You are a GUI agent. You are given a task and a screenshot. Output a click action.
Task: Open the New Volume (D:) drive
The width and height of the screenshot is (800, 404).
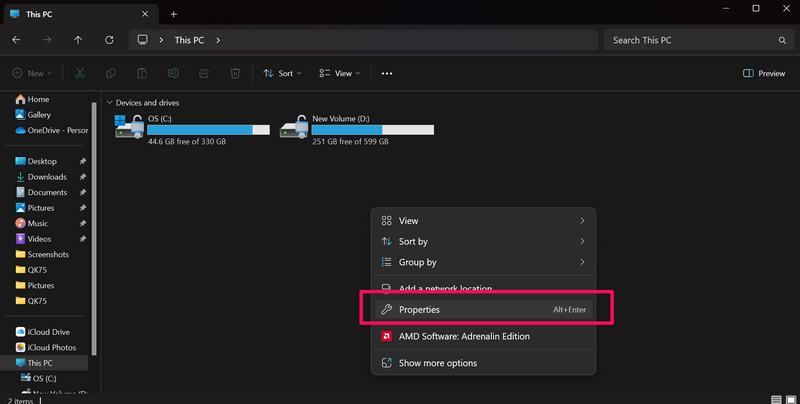[x=294, y=127]
